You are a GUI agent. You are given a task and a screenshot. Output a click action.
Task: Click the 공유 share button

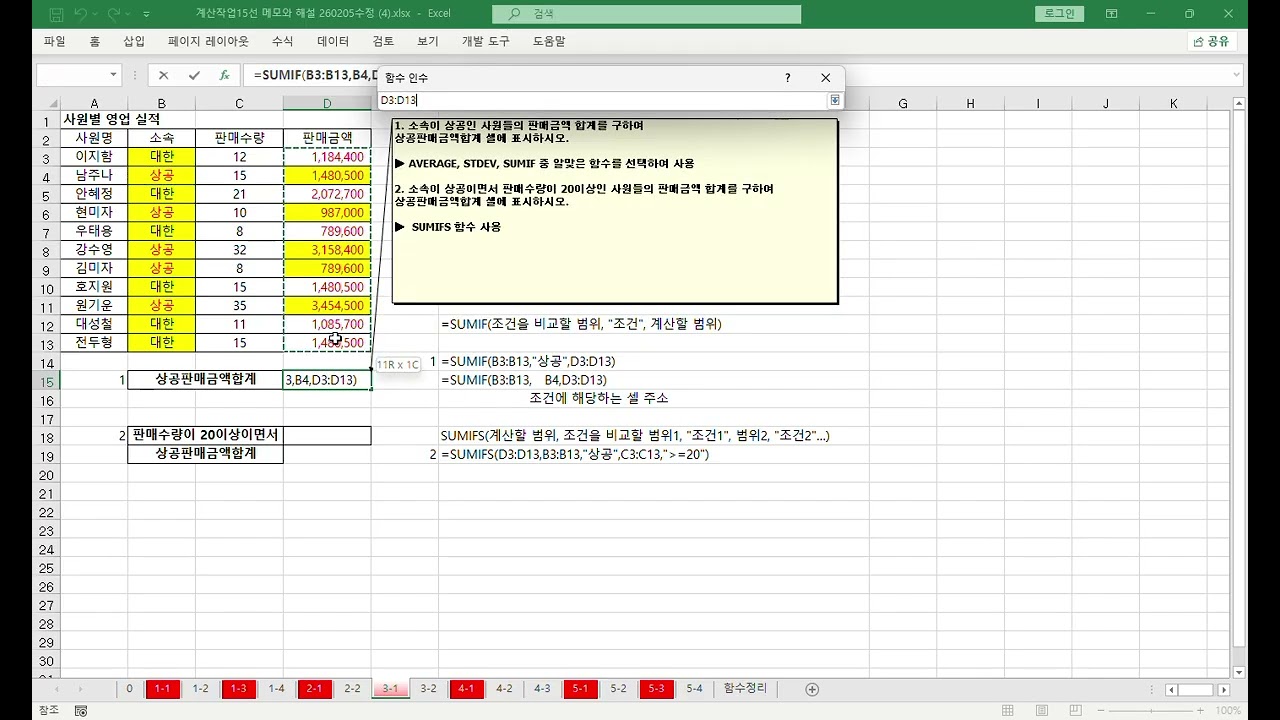point(1212,42)
